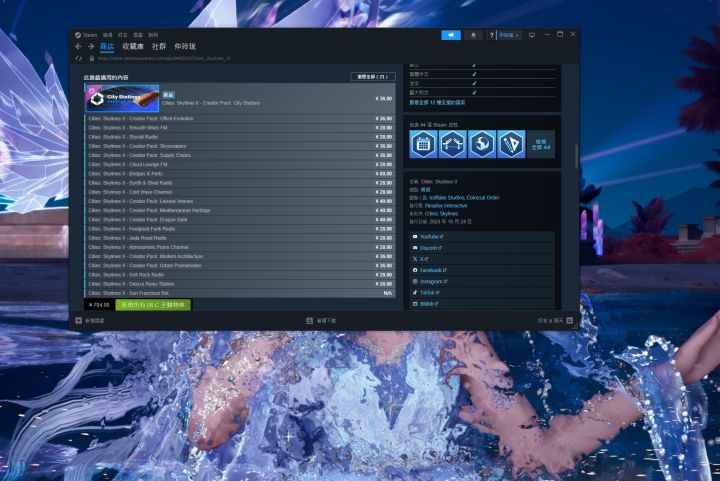This screenshot has height=481, width=720.
Task: Open Creator Pack: Mediterranean Heritage row
Action: coord(240,210)
